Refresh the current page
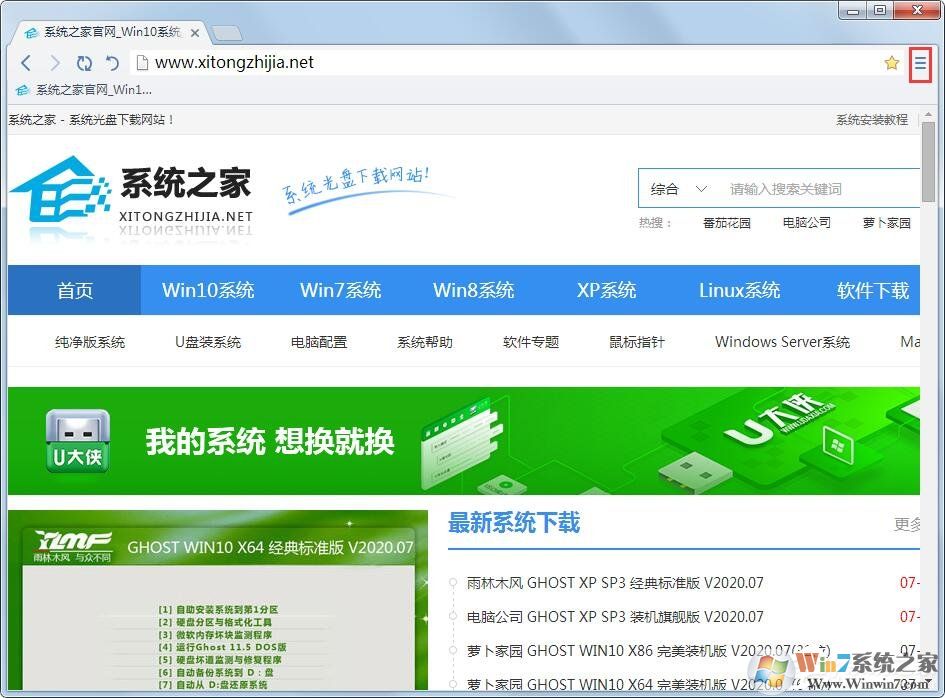This screenshot has width=945, height=698. click(x=84, y=62)
